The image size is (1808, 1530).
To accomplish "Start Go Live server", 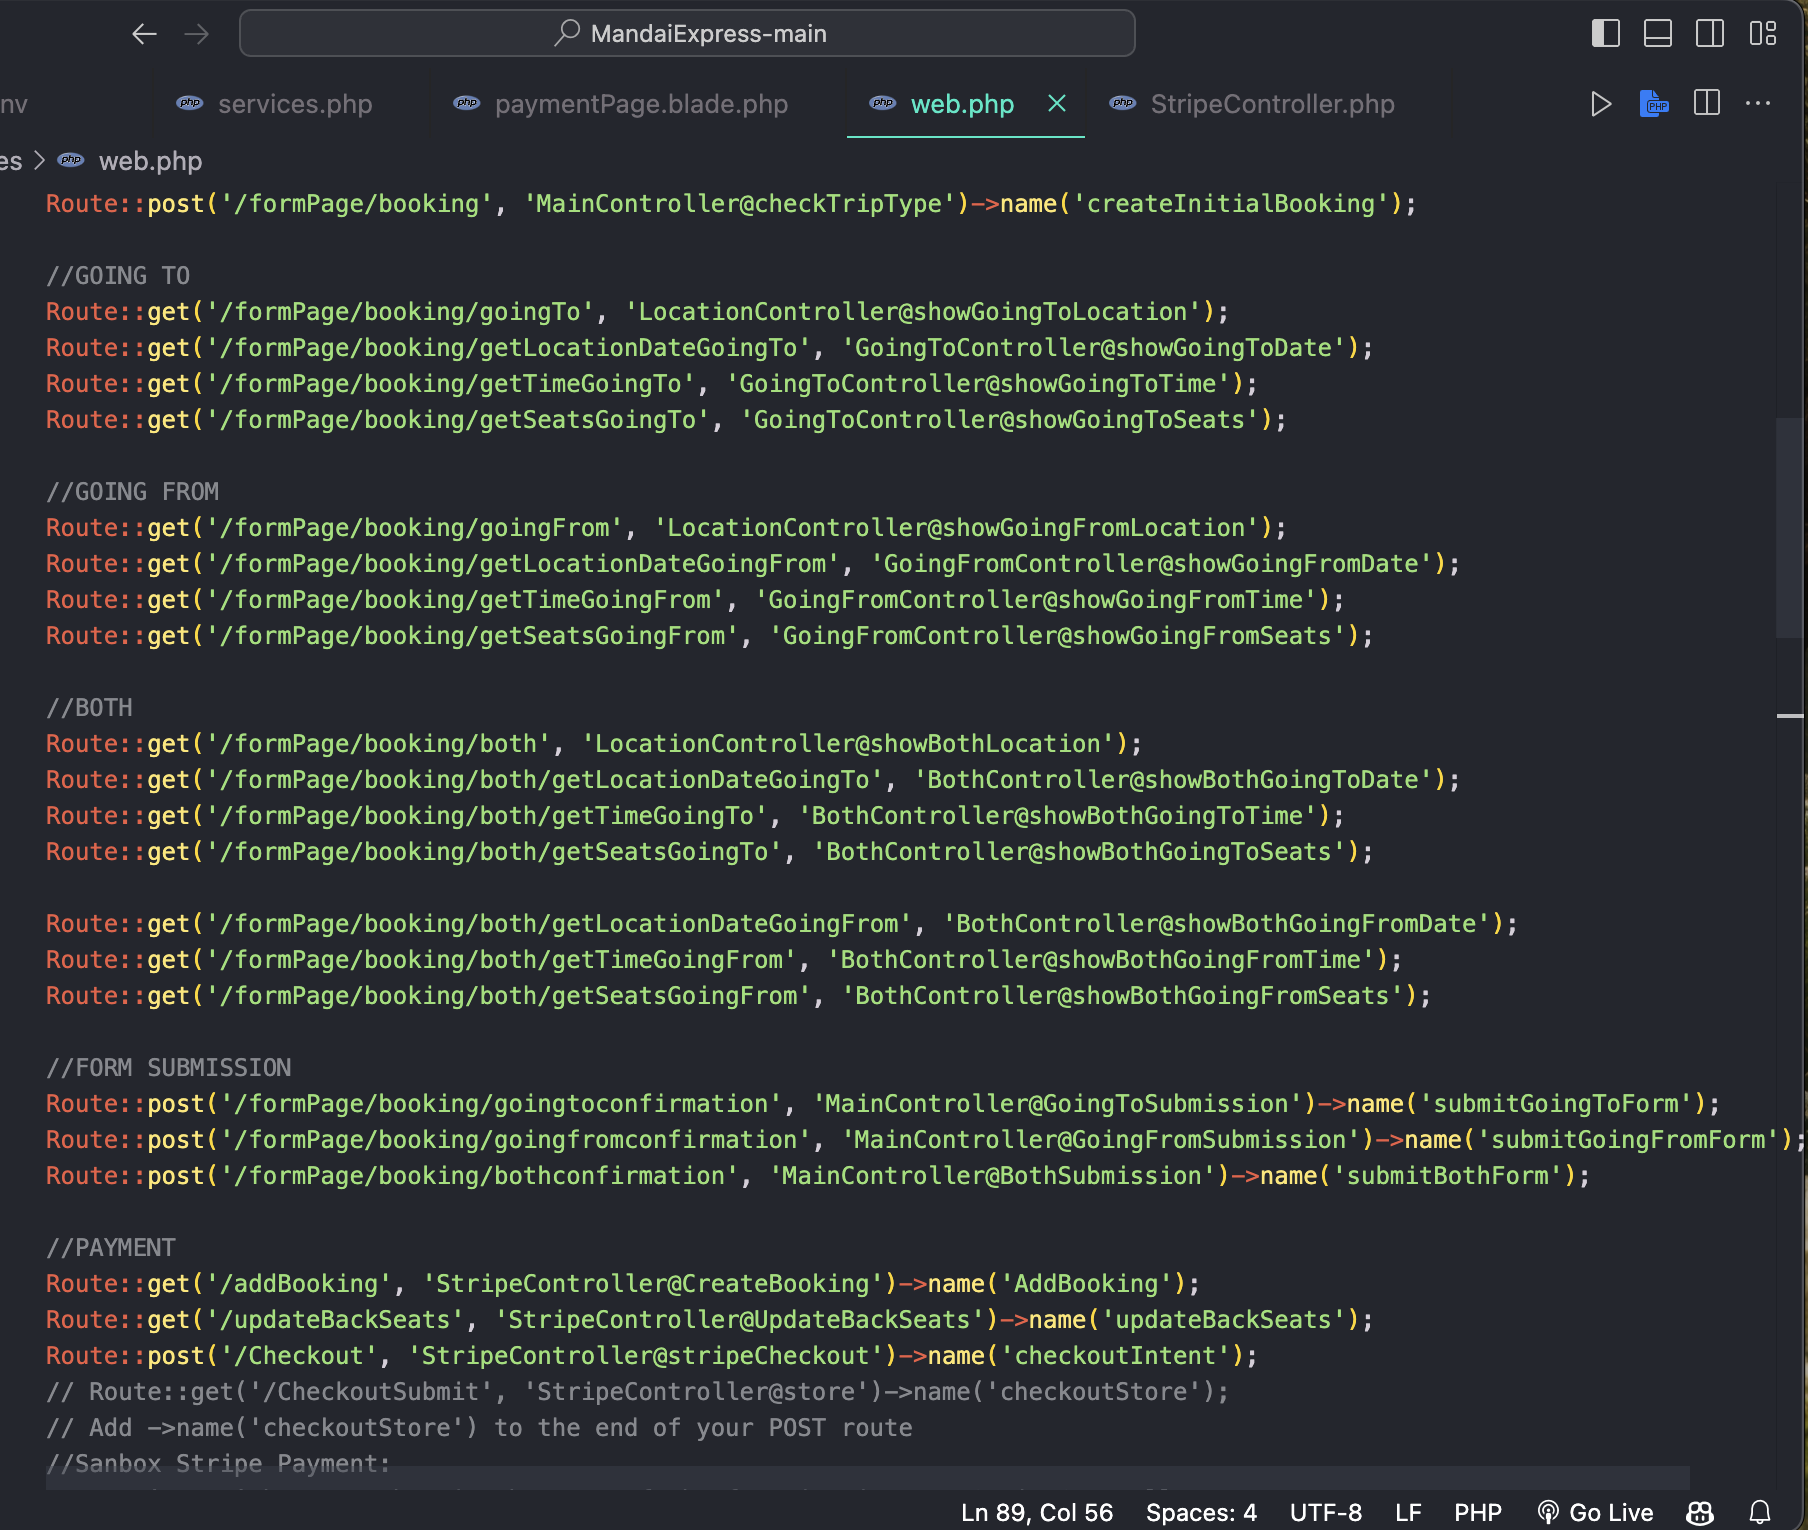I will click(x=1595, y=1512).
